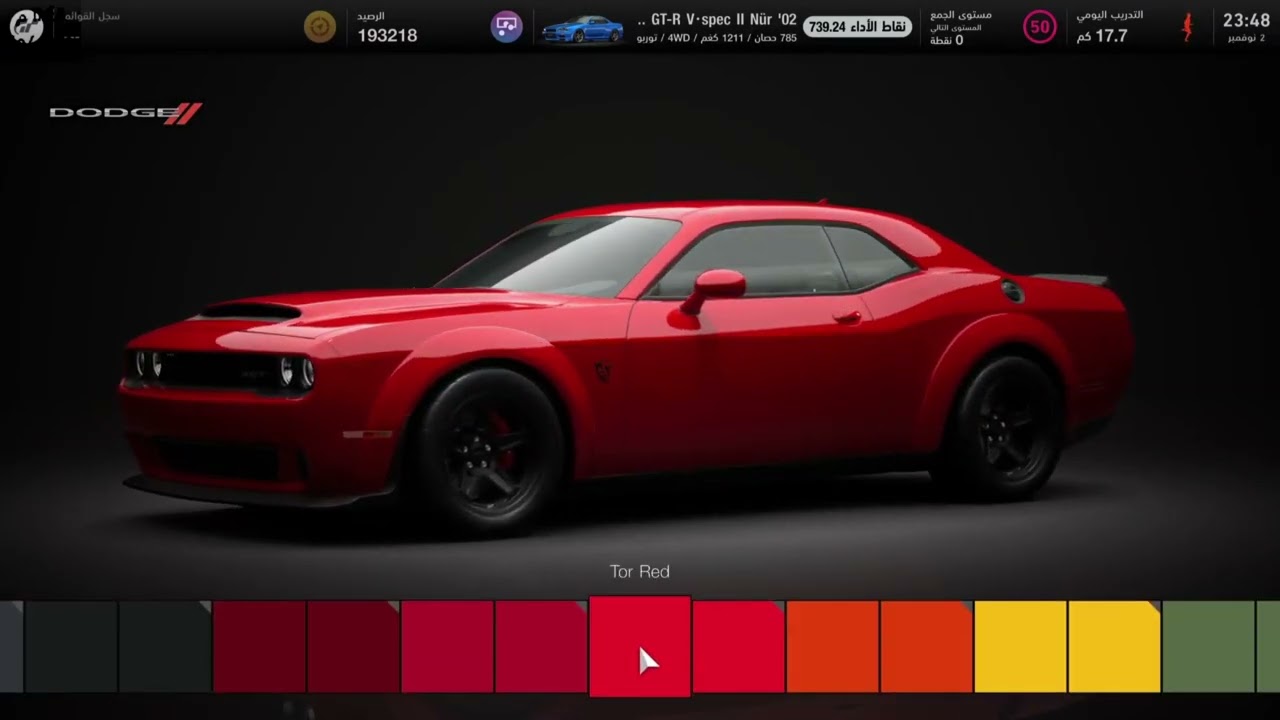
Task: Select the orange swatch with corner mark
Action: pyautogui.click(x=926, y=646)
